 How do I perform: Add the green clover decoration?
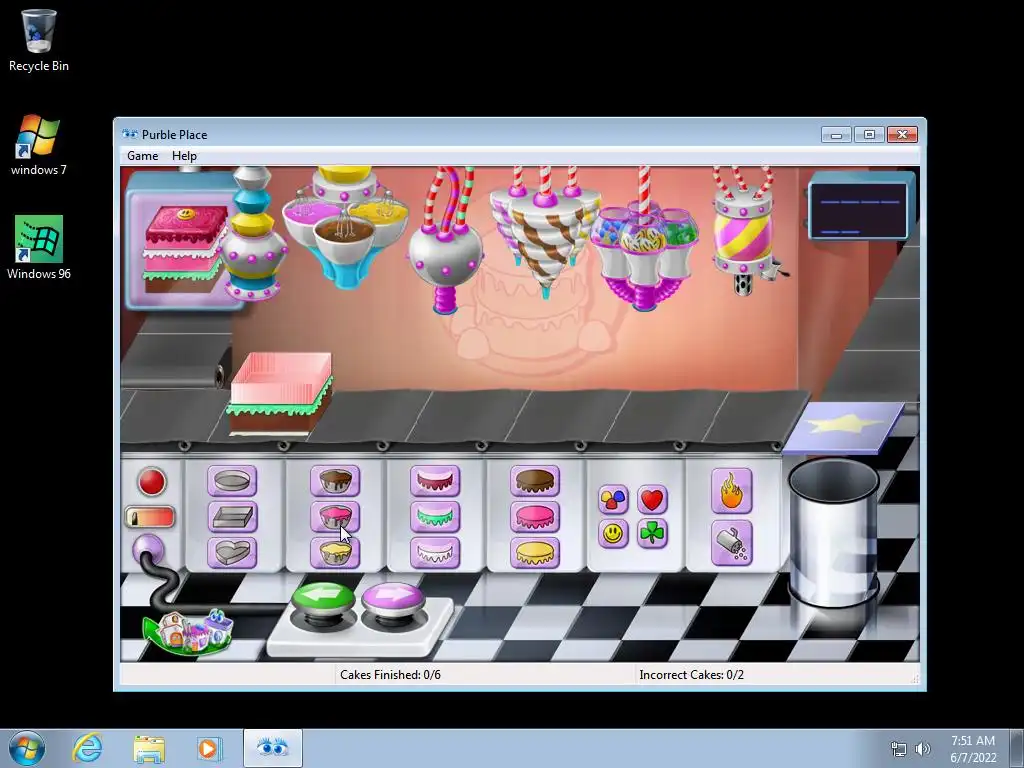pyautogui.click(x=652, y=534)
